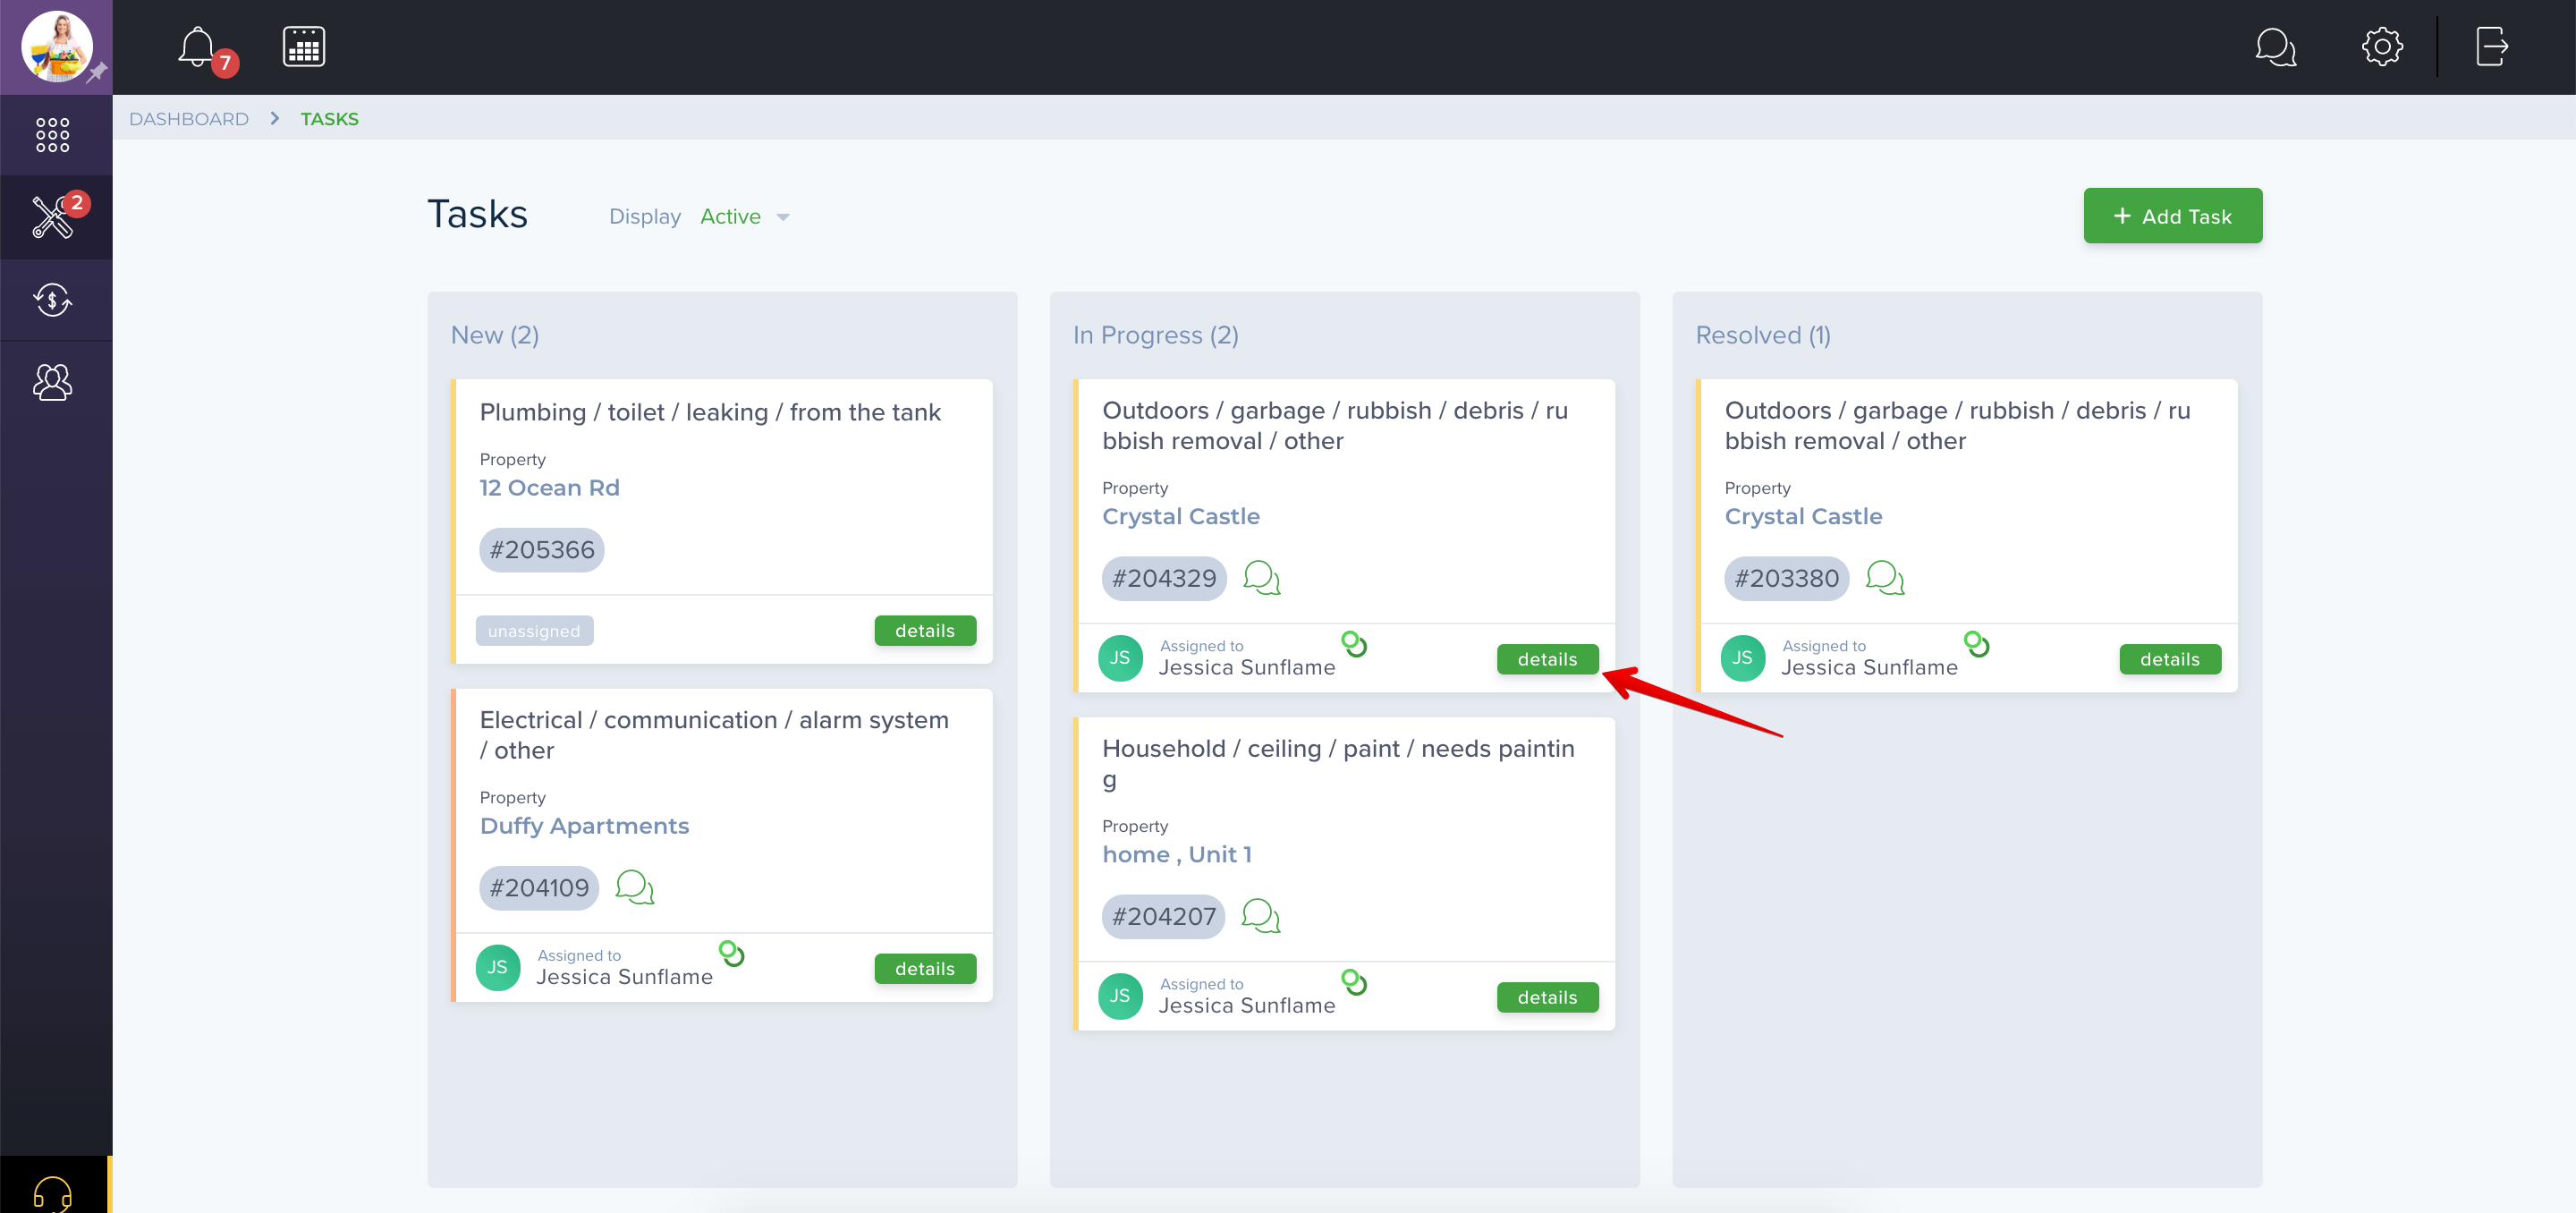
Task: Click the logout icon in top bar
Action: [2491, 47]
